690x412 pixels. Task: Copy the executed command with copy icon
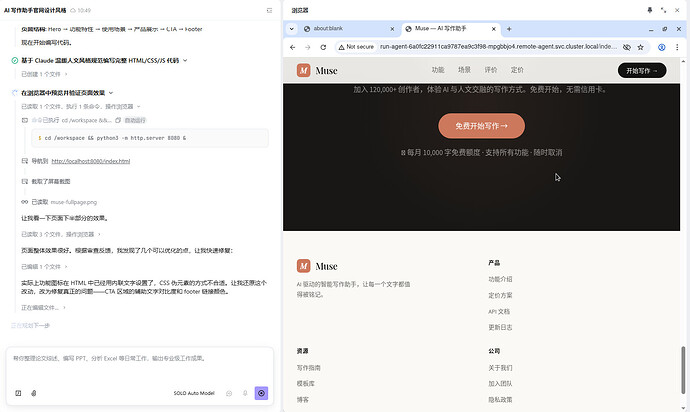pos(118,120)
